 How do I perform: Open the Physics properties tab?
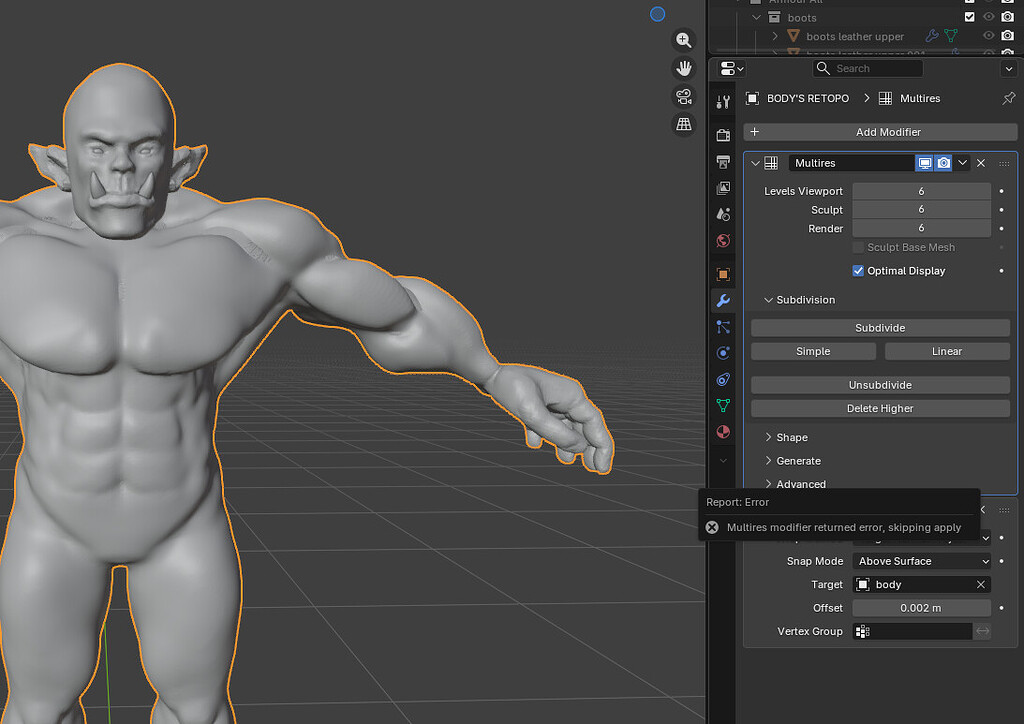click(x=723, y=353)
